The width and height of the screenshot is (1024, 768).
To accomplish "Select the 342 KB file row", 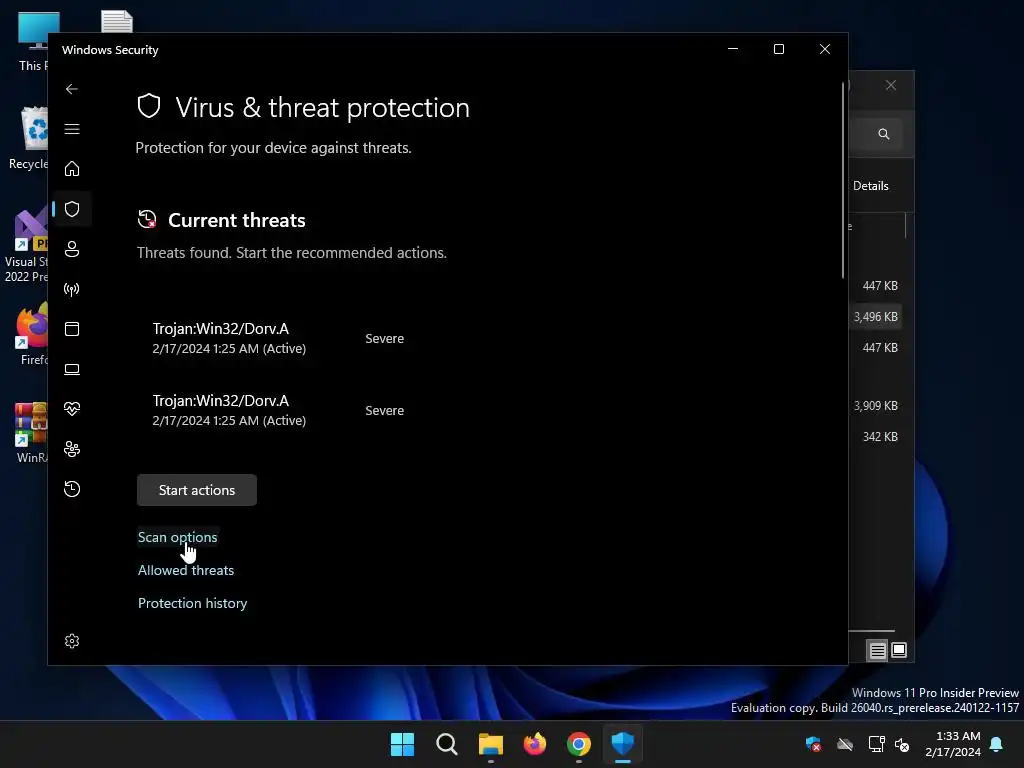I will click(876, 436).
